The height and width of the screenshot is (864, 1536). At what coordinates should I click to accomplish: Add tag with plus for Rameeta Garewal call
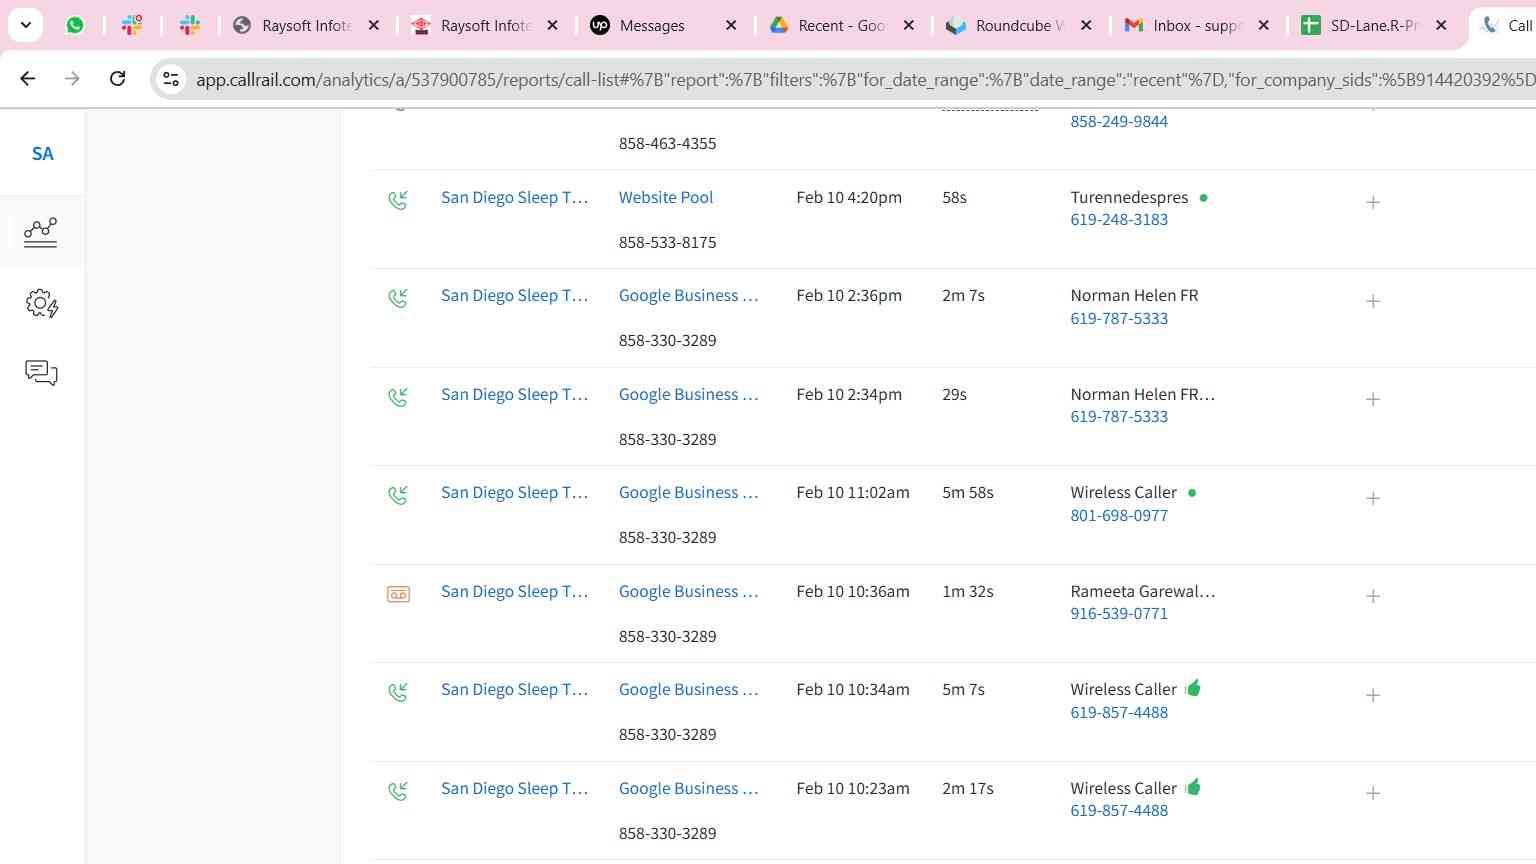[1373, 596]
